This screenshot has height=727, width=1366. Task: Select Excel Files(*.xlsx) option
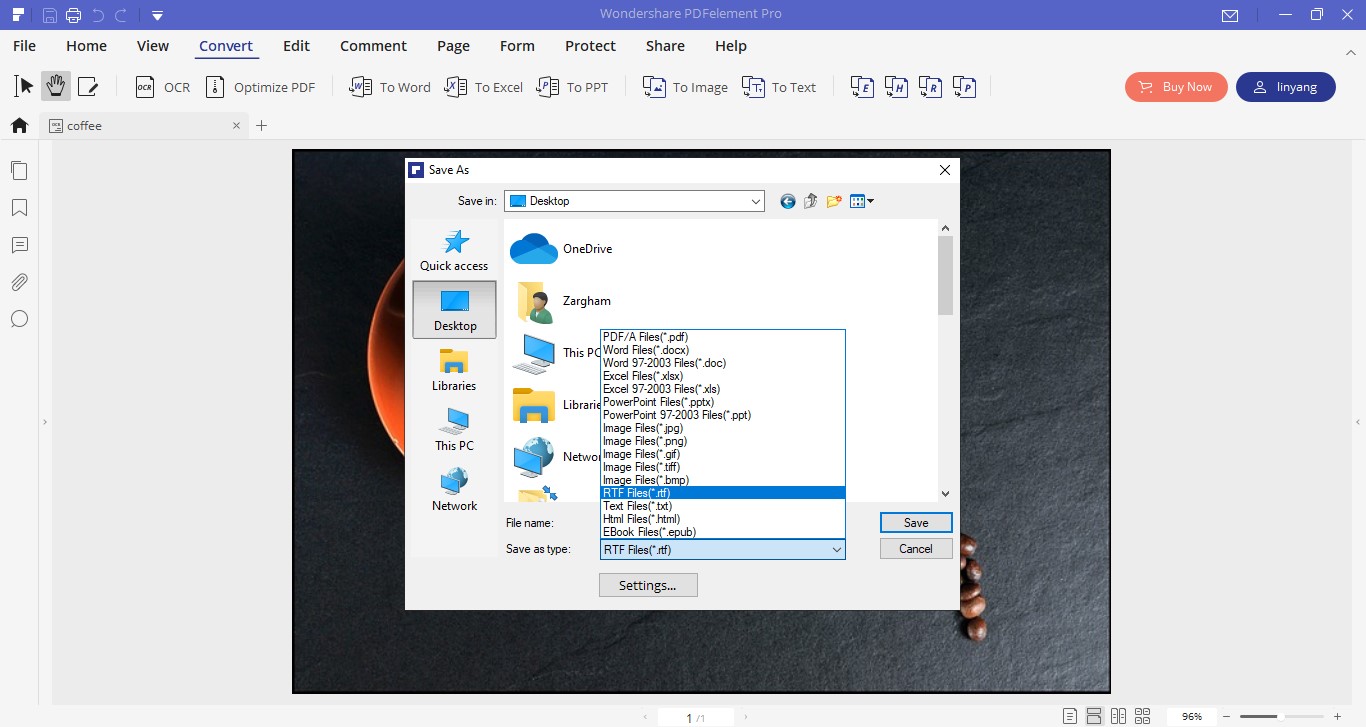723,376
